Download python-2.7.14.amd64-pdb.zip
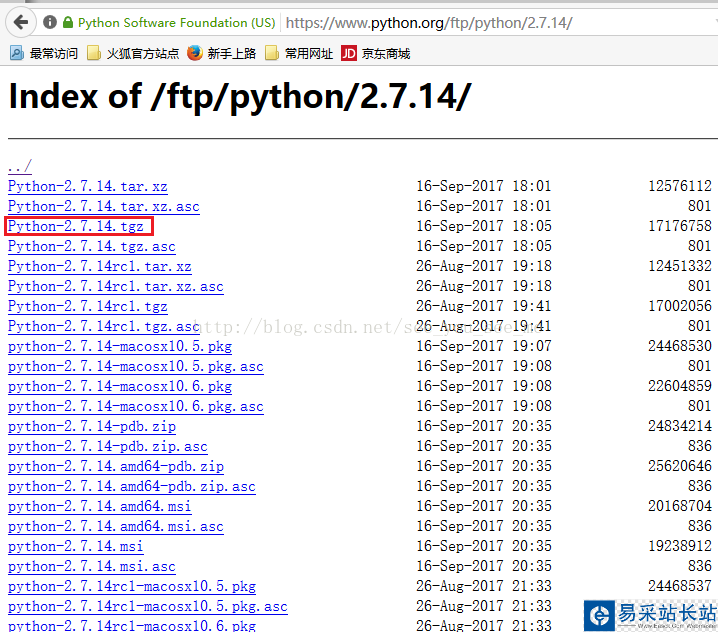Viewport: 718px width, 632px height. tap(116, 467)
